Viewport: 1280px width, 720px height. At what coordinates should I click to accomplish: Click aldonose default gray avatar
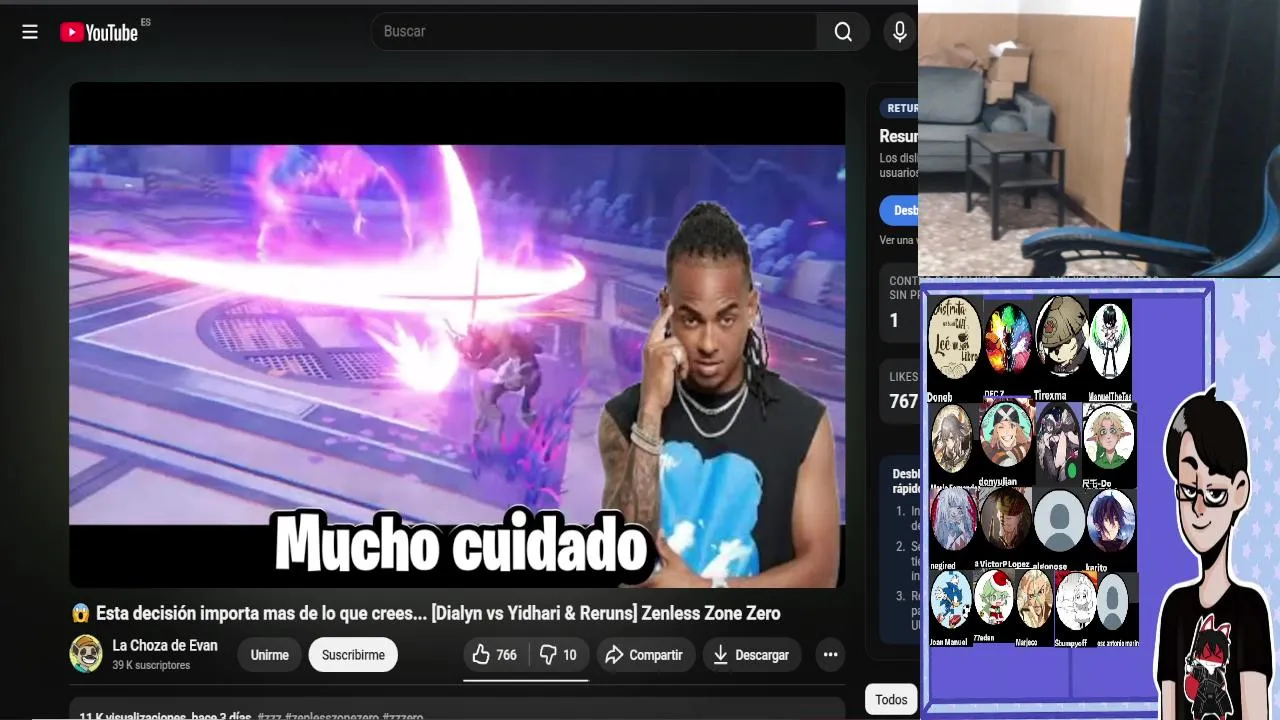(1059, 520)
